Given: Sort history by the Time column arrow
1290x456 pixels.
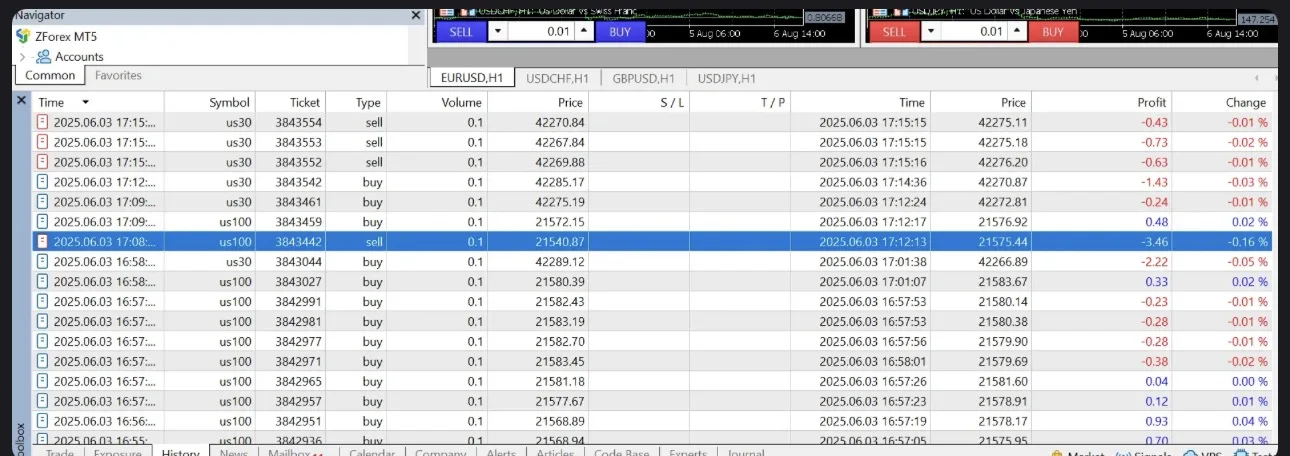Looking at the screenshot, I should click(85, 102).
